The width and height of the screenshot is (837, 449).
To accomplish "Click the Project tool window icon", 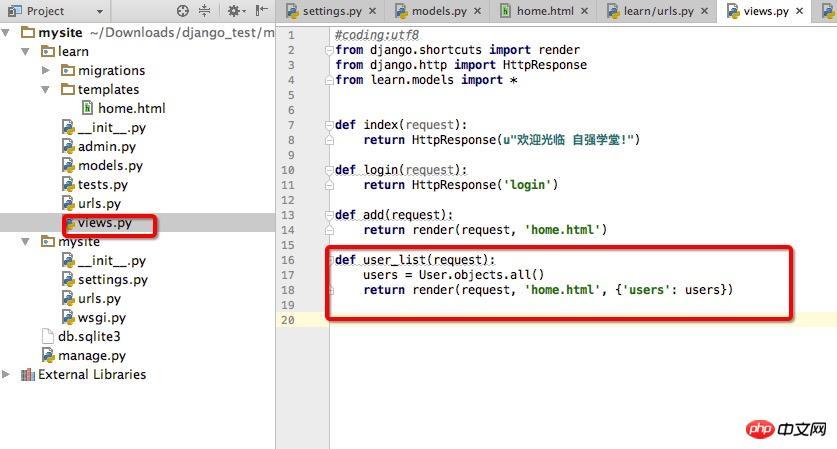I will click(15, 11).
